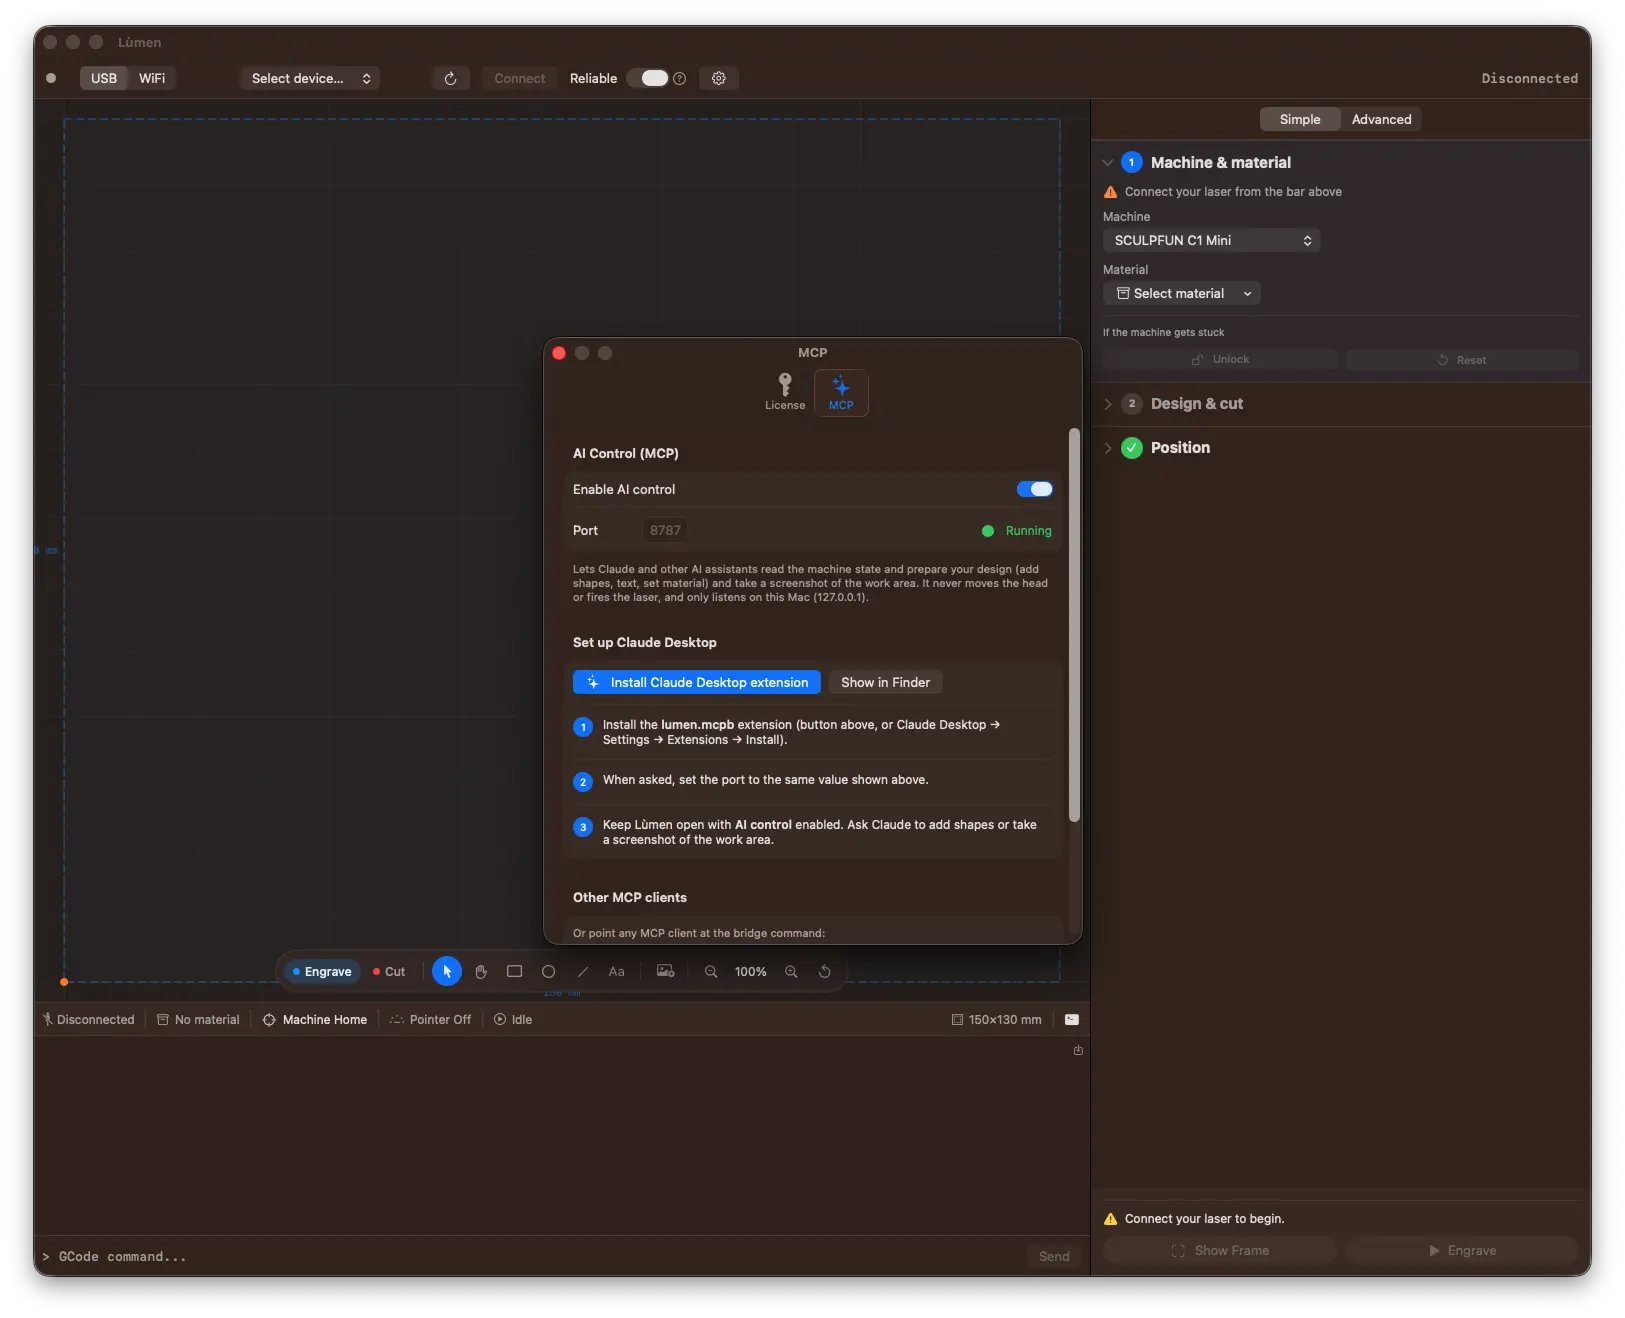Open the License pane in MCP window
The height and width of the screenshot is (1318, 1625).
785,392
